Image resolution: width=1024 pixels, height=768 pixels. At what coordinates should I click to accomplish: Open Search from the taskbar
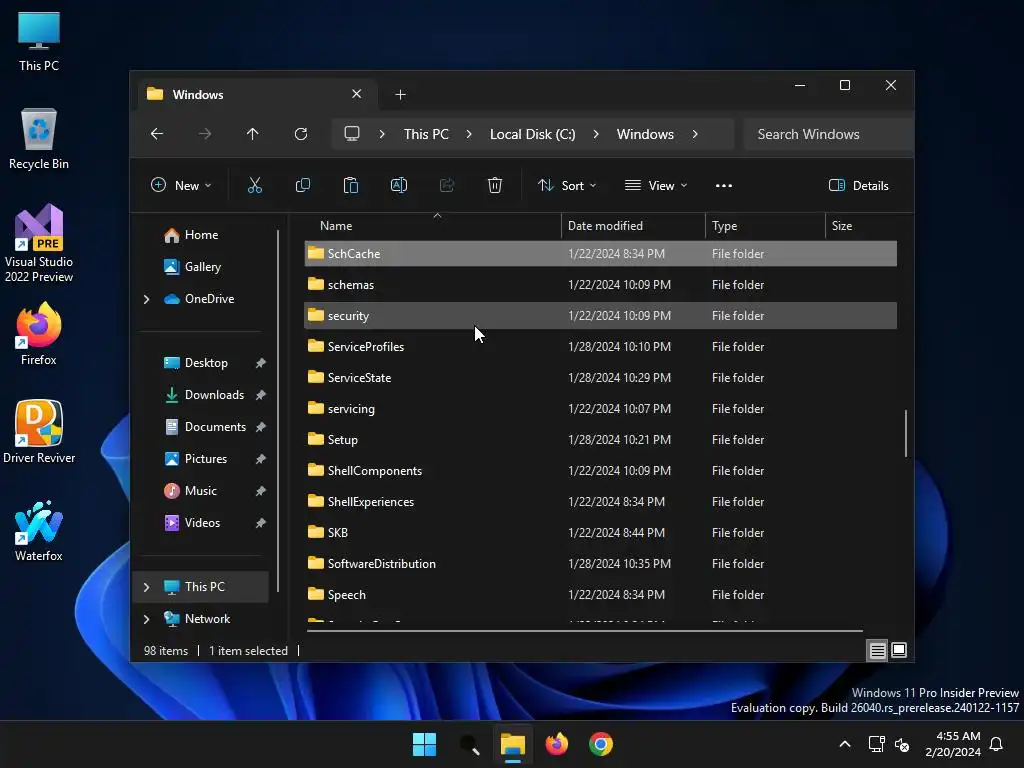click(469, 744)
